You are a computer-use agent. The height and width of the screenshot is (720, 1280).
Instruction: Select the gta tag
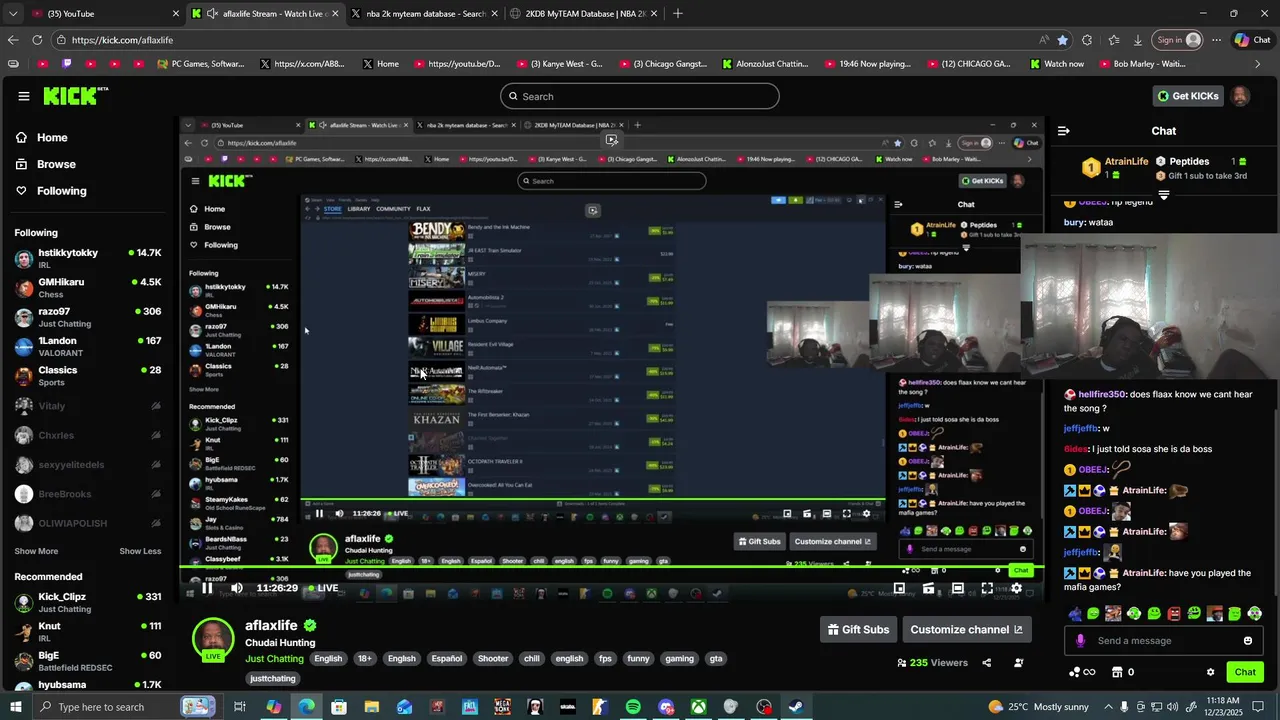pos(716,659)
